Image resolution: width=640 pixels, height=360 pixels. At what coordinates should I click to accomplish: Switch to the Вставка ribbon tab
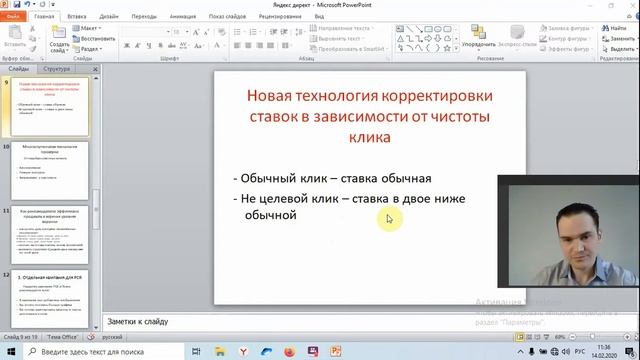(x=77, y=16)
